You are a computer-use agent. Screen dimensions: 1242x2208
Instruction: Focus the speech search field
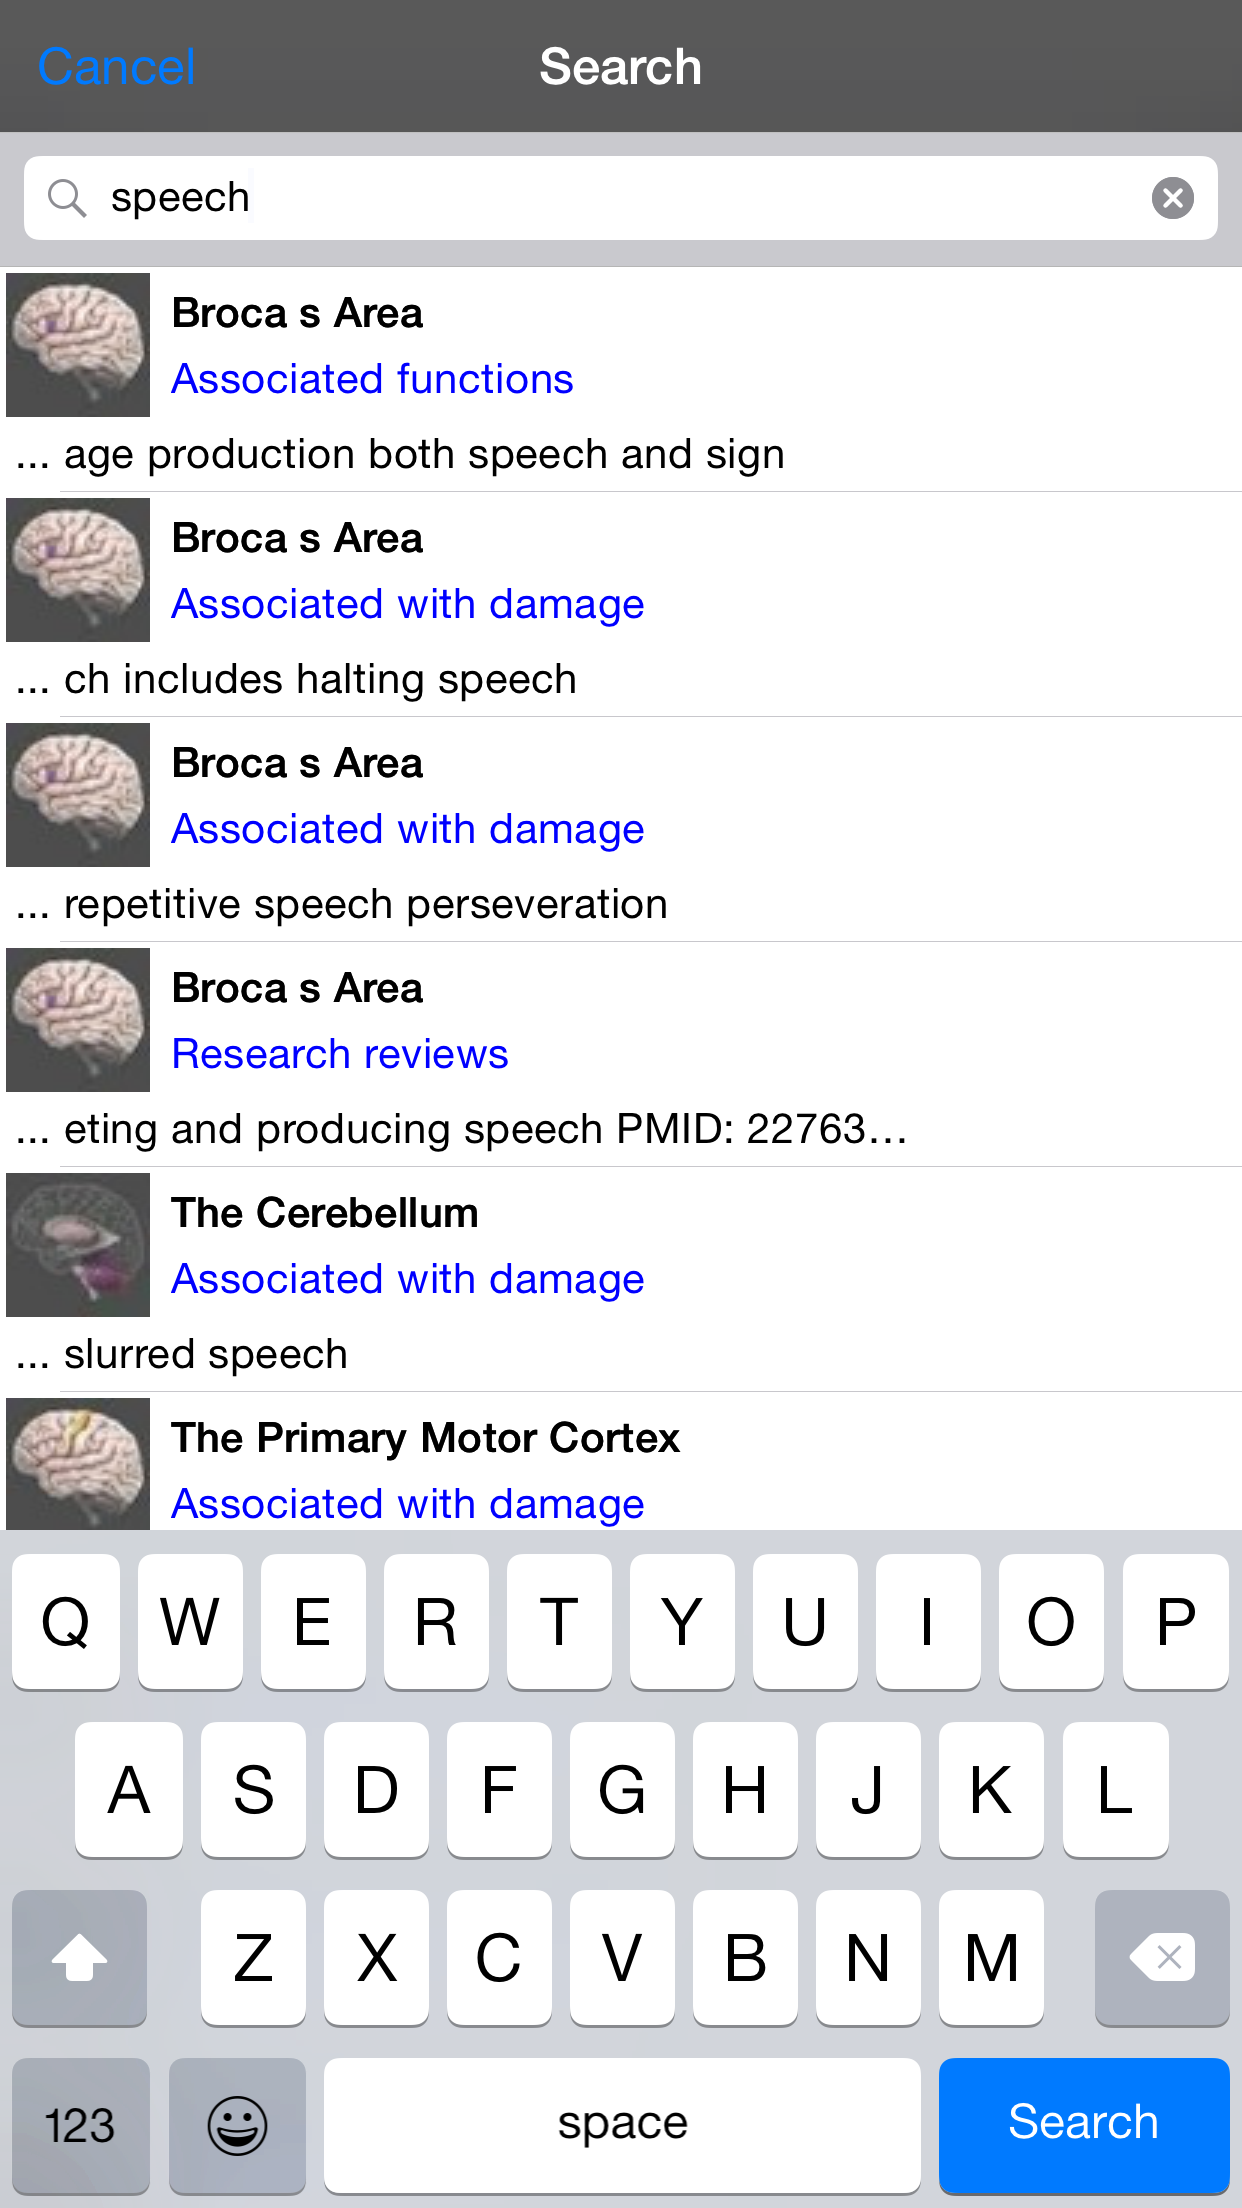620,198
